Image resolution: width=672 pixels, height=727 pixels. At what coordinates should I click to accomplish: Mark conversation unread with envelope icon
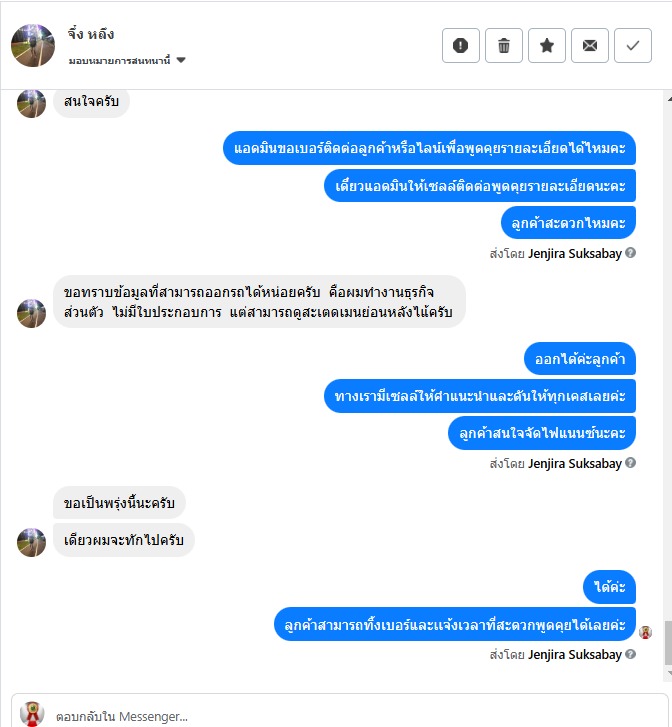590,45
